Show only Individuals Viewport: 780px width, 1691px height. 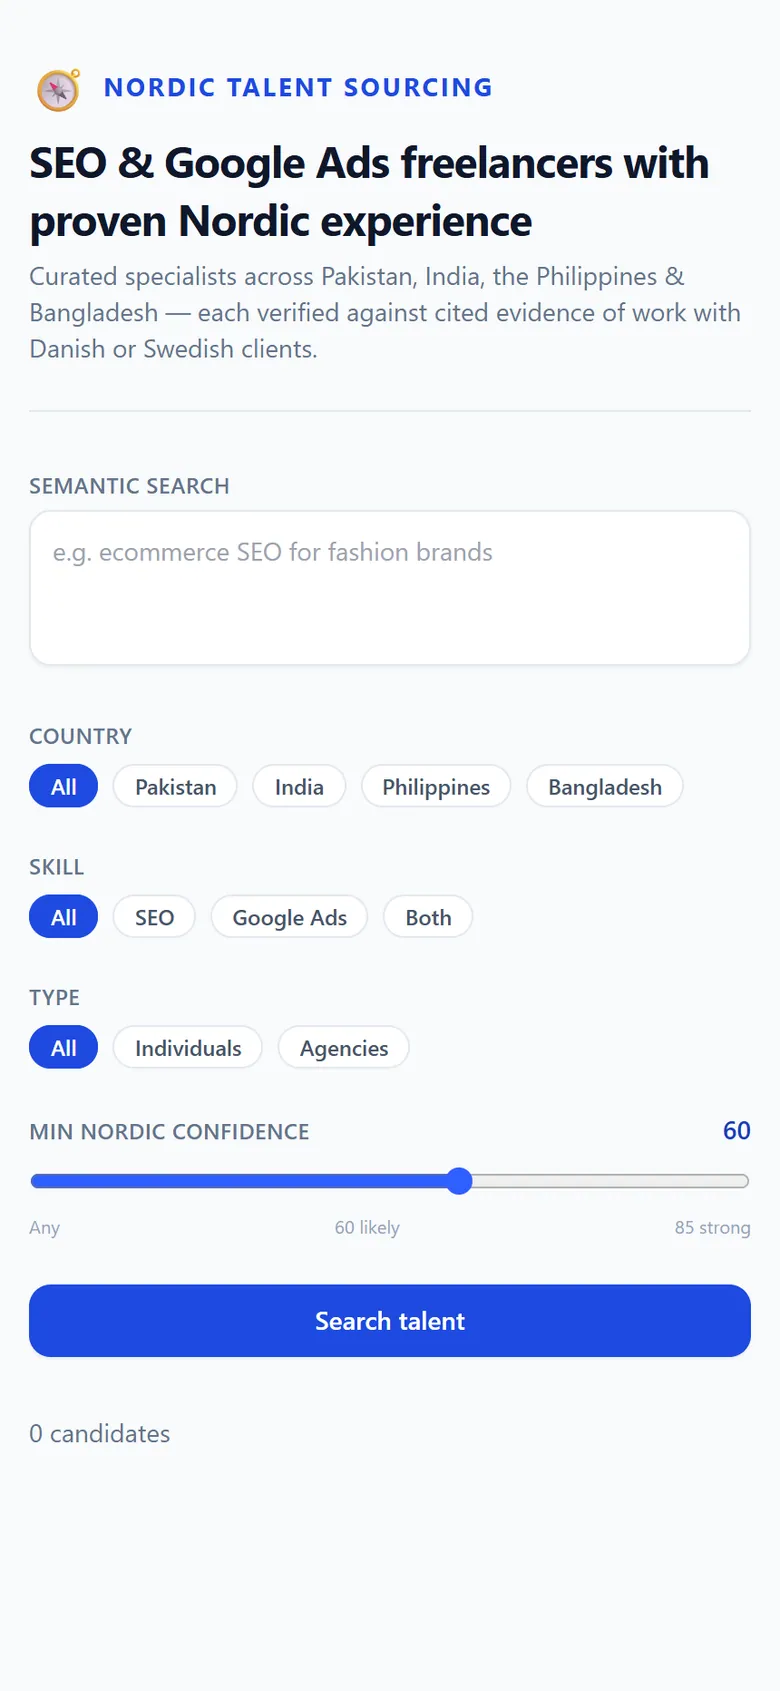click(188, 1047)
